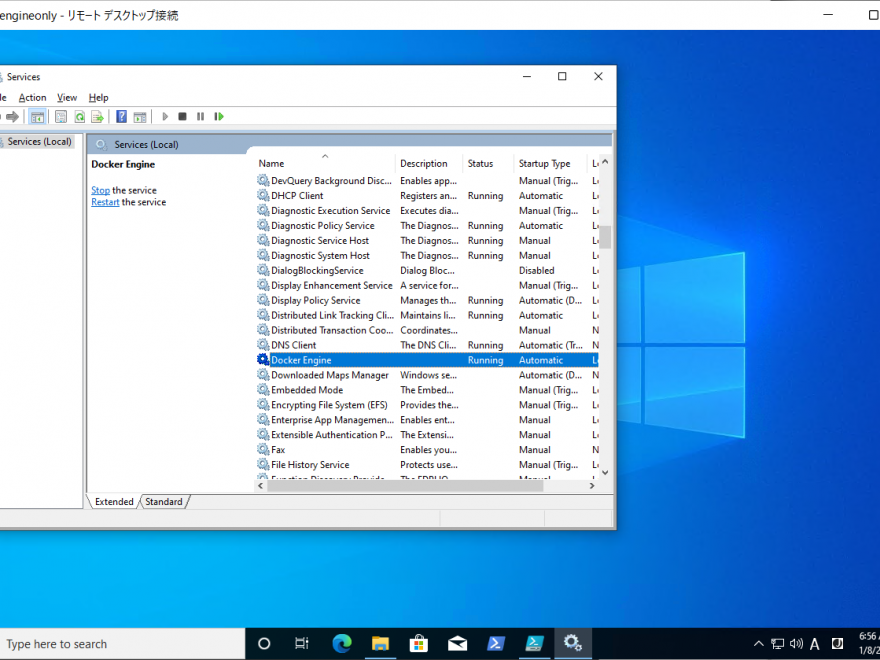Click the horizontal scrollbar left arrow

[260, 486]
